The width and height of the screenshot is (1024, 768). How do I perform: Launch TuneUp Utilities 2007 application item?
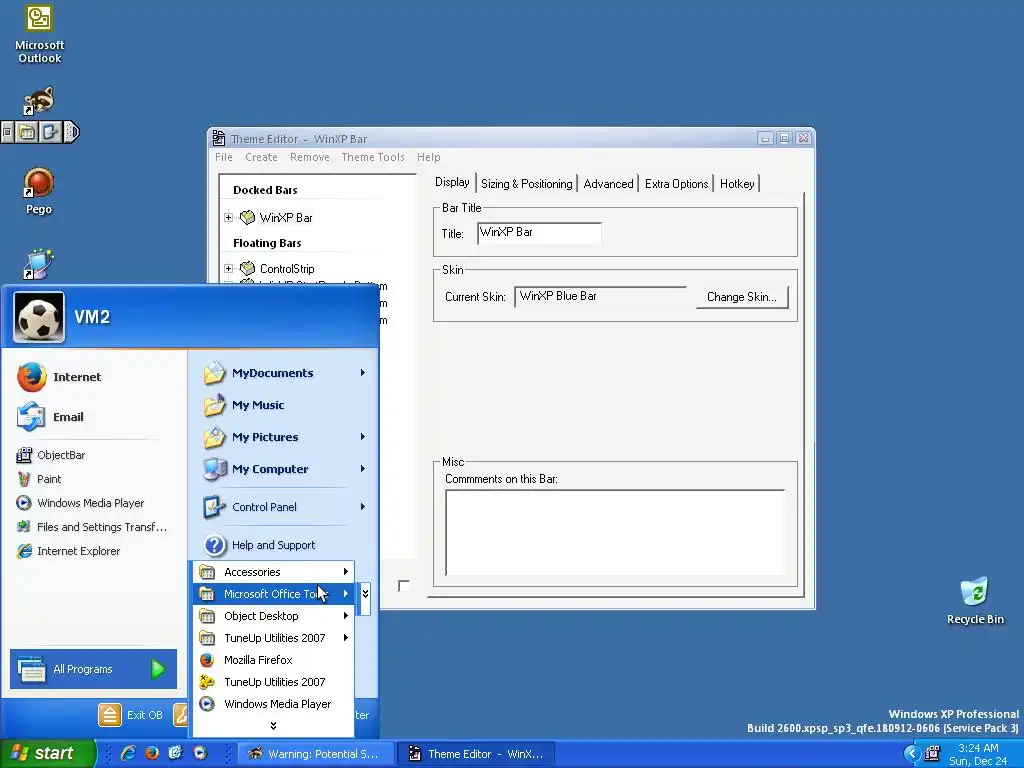[274, 682]
